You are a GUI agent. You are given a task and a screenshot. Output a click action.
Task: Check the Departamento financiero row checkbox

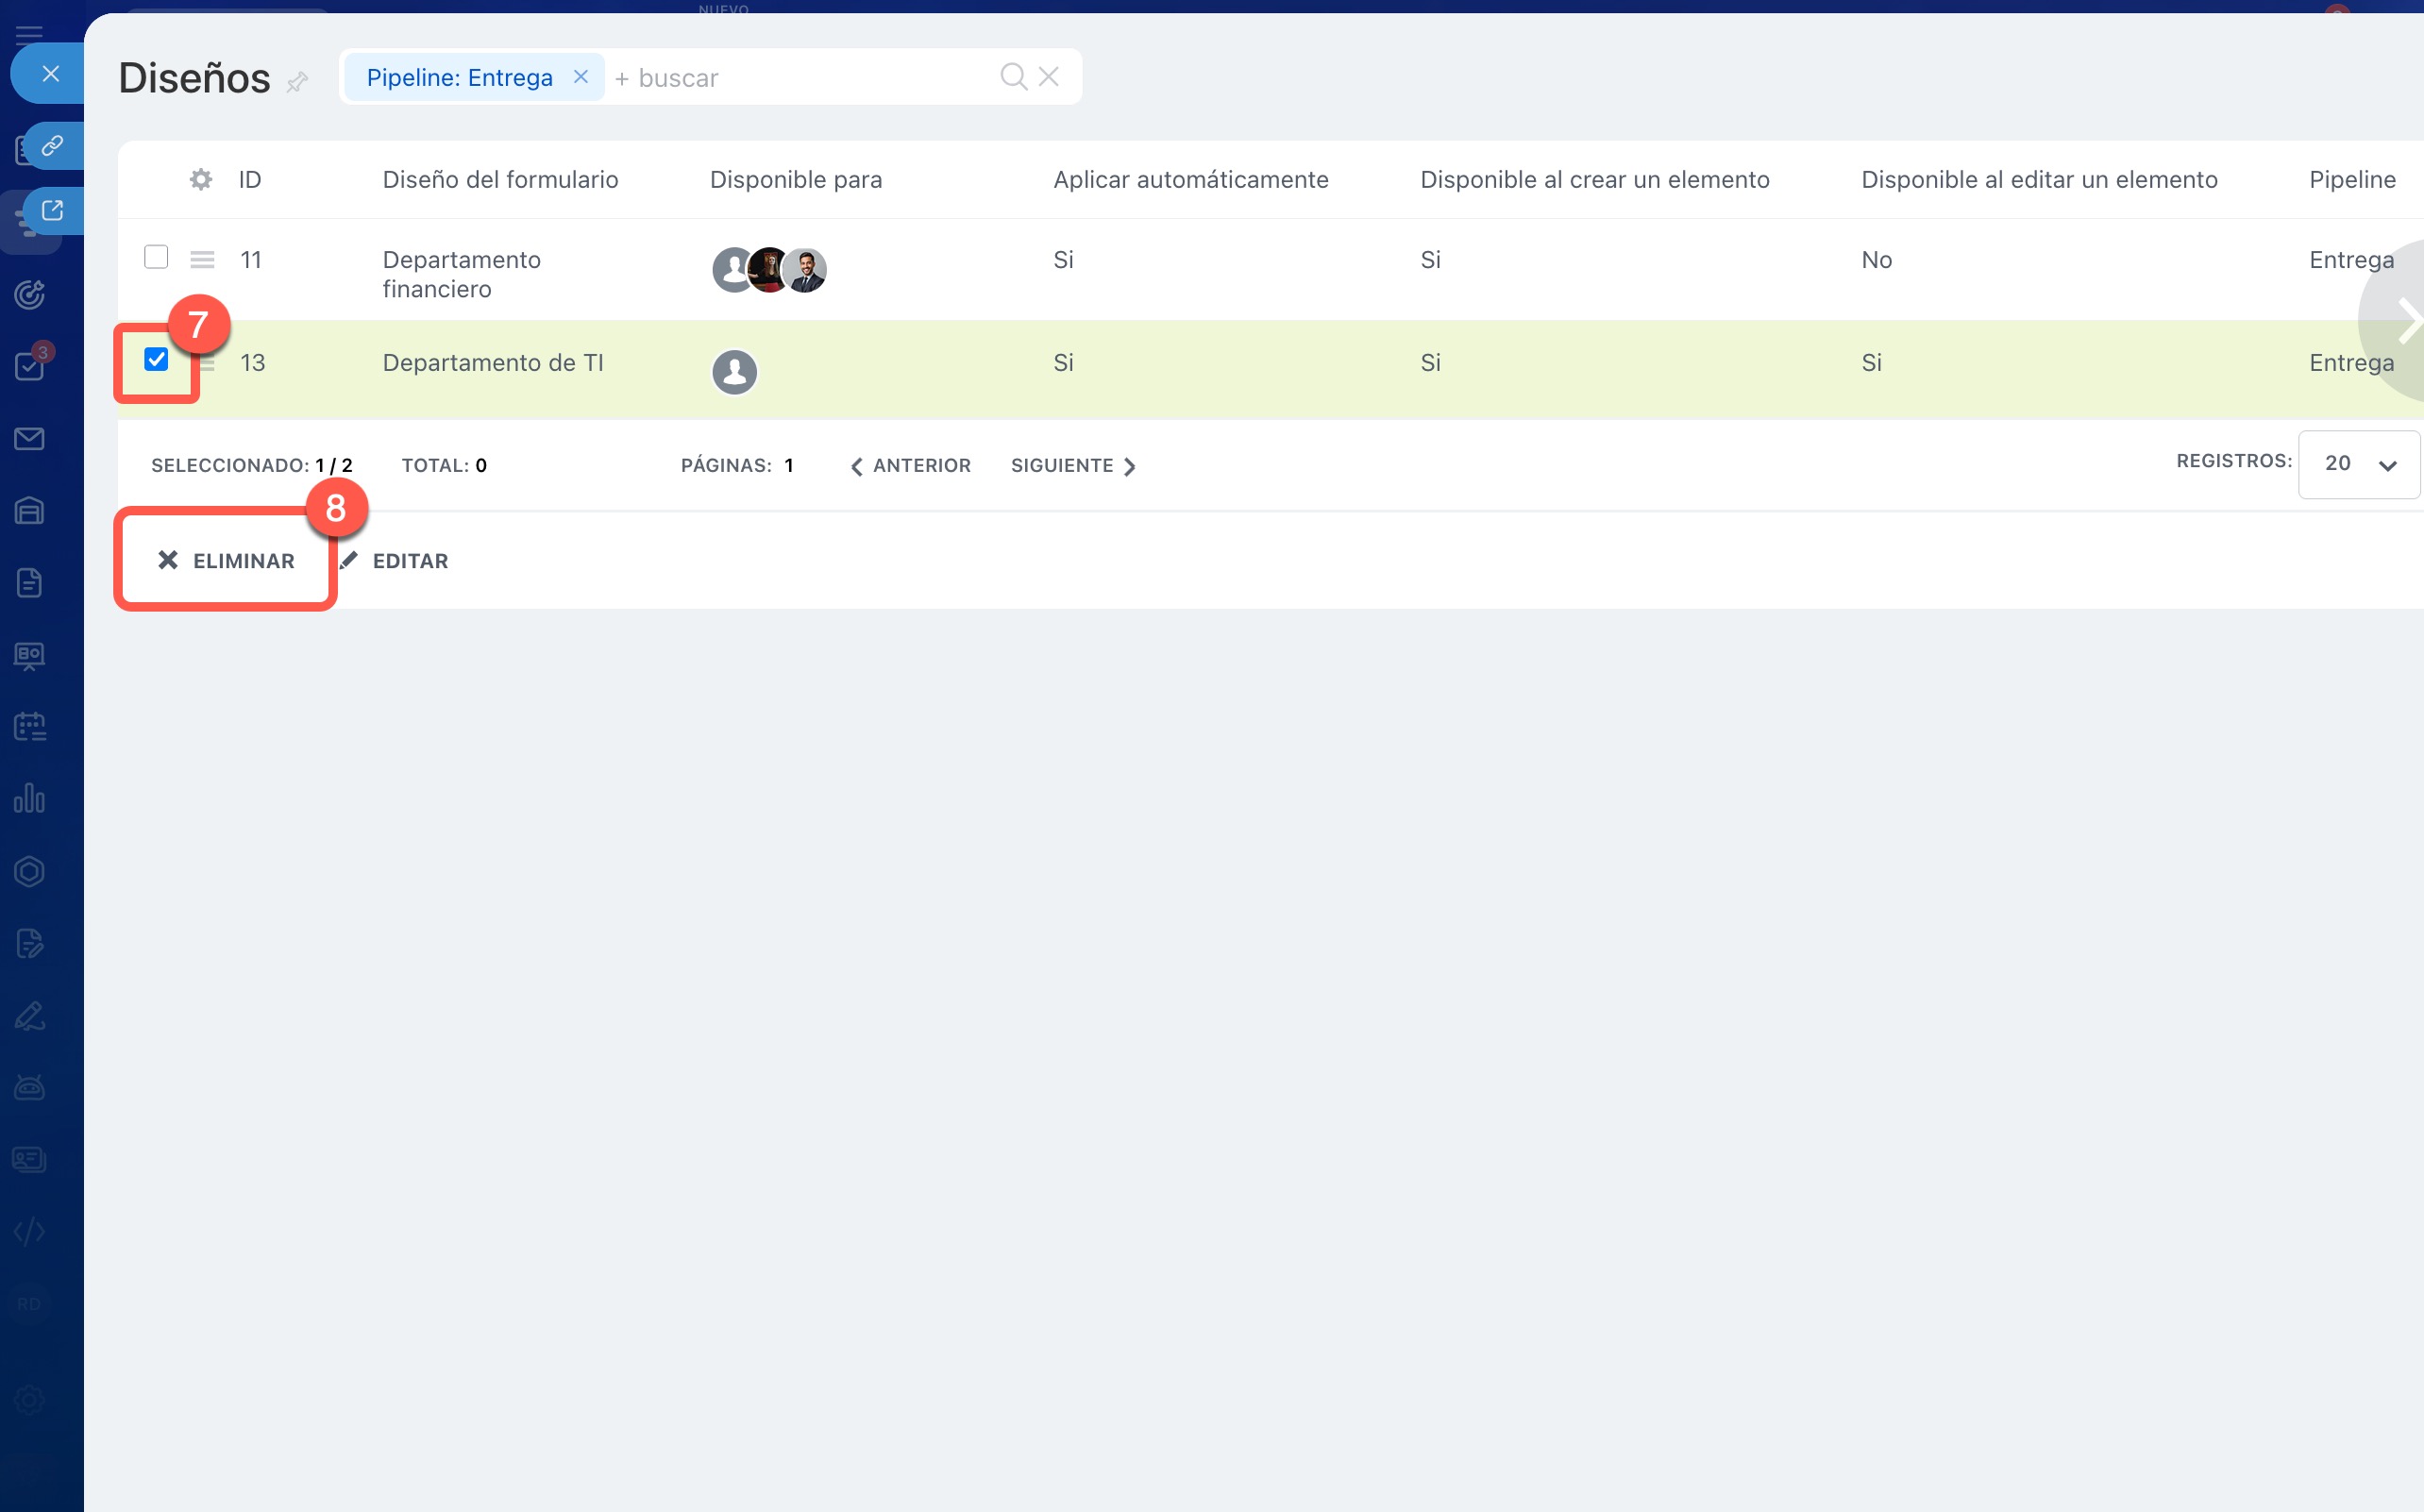tap(156, 258)
